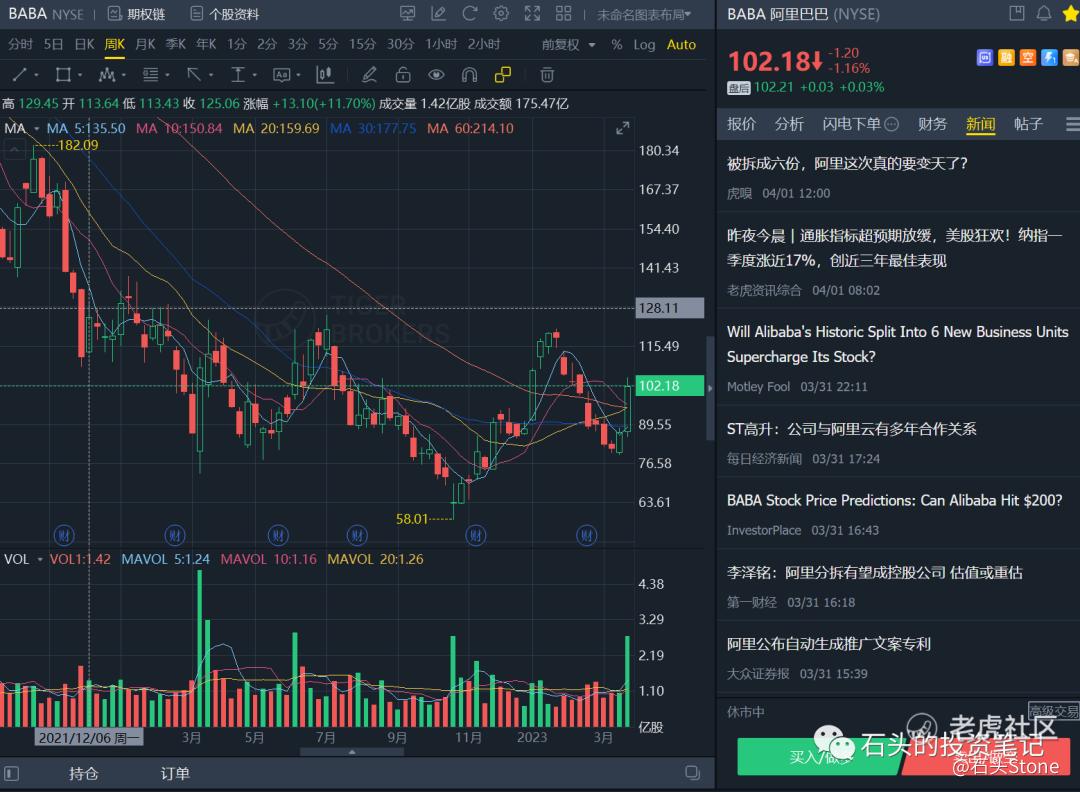Refresh the chart with the reload icon

tap(470, 14)
